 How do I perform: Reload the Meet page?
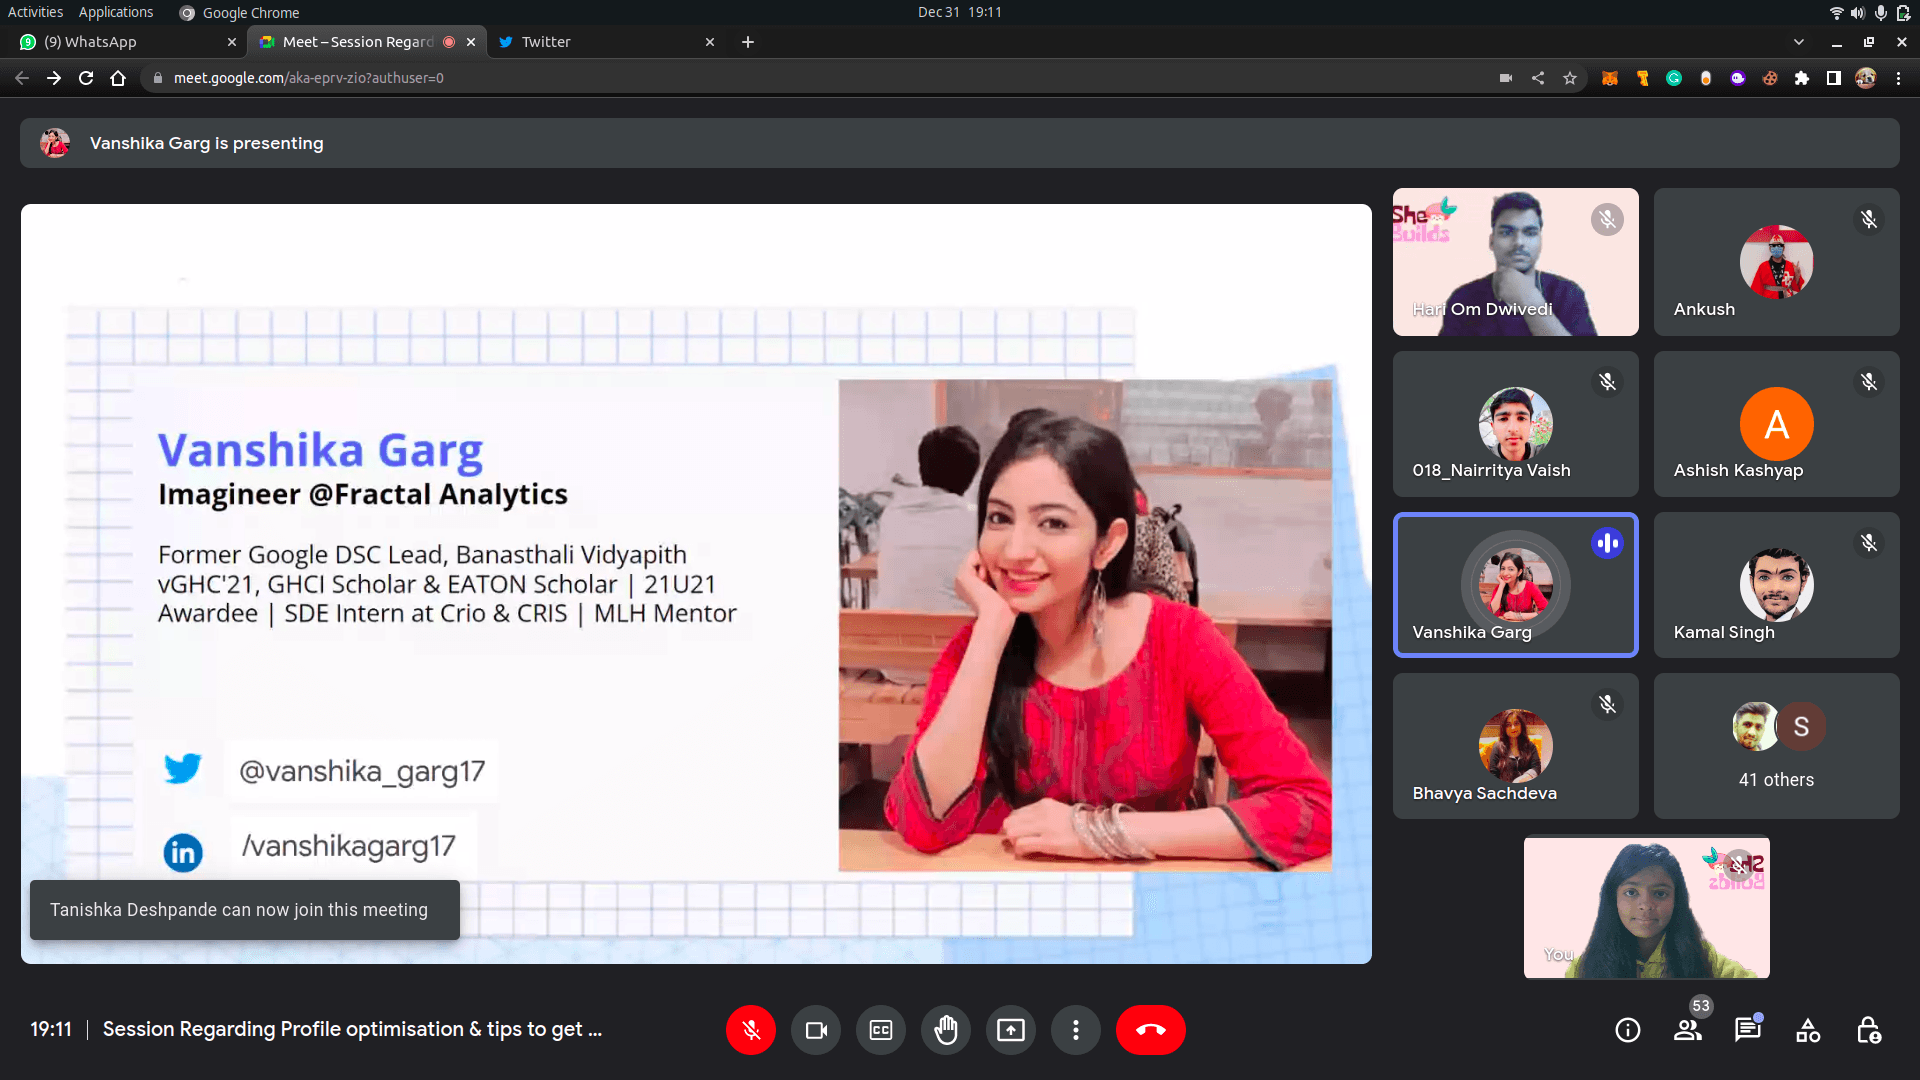86,78
